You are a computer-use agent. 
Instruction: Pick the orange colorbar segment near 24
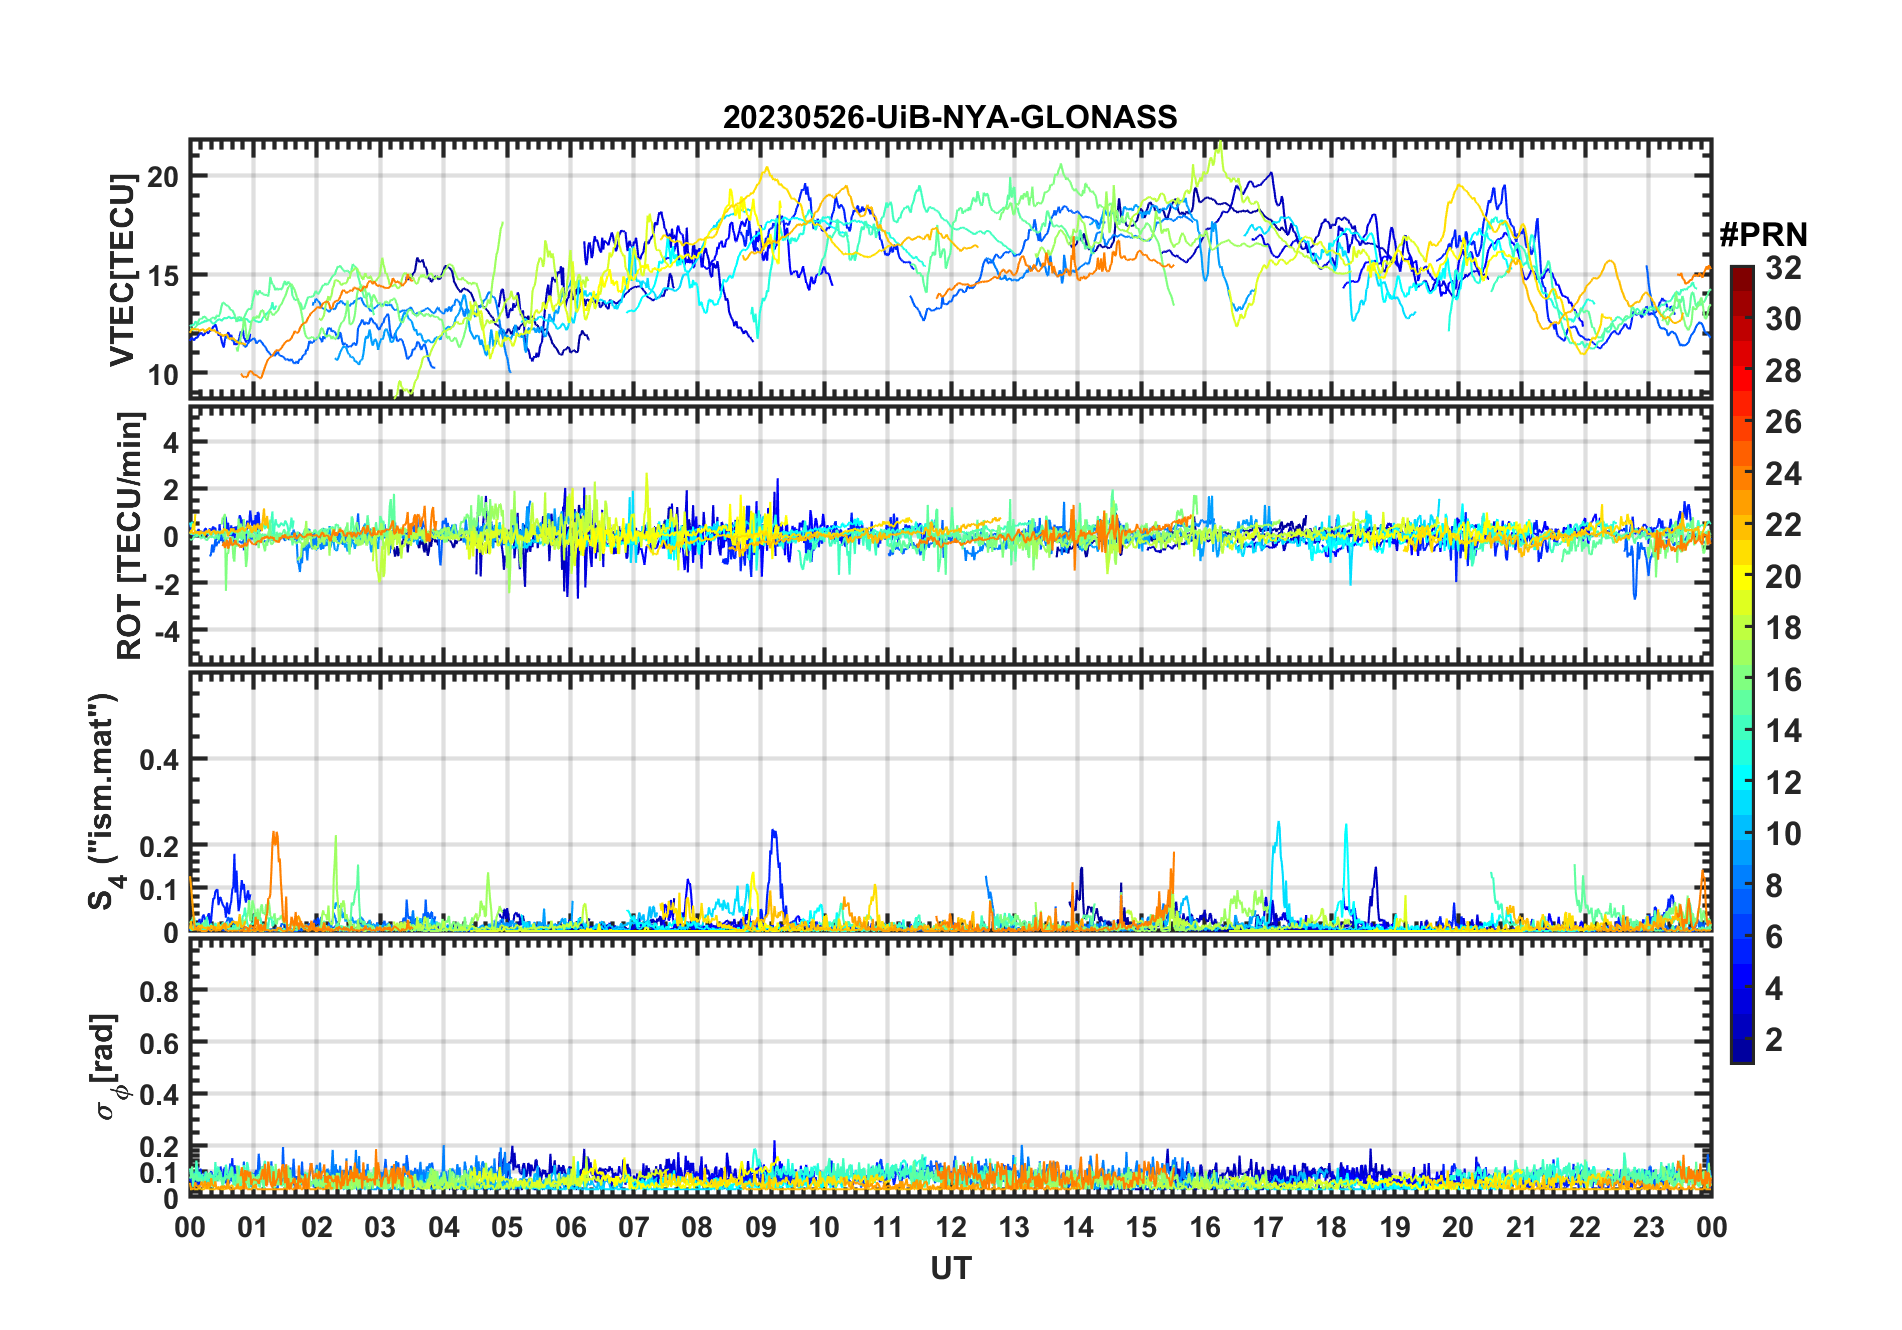[x=1742, y=477]
